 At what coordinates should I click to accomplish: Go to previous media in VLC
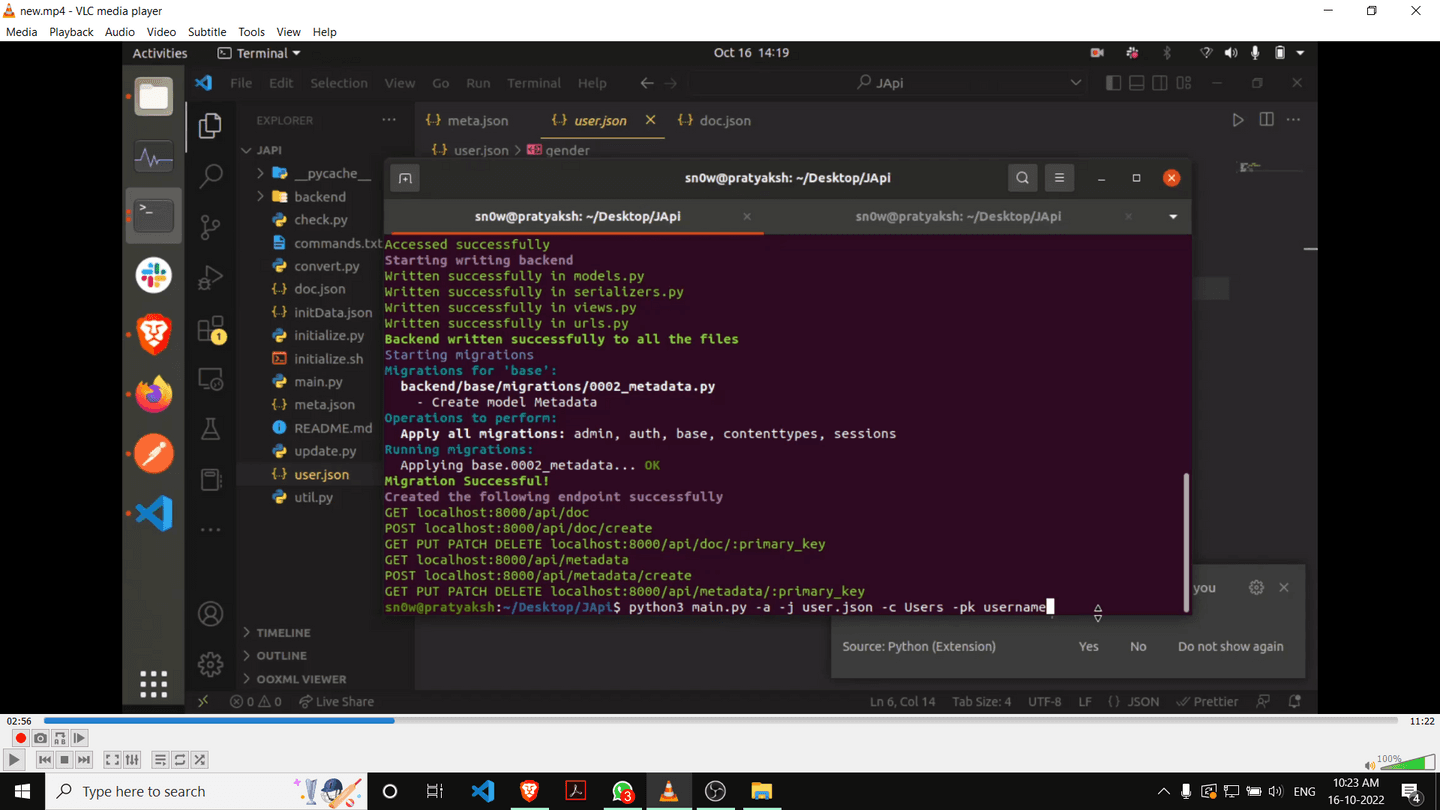(x=44, y=760)
